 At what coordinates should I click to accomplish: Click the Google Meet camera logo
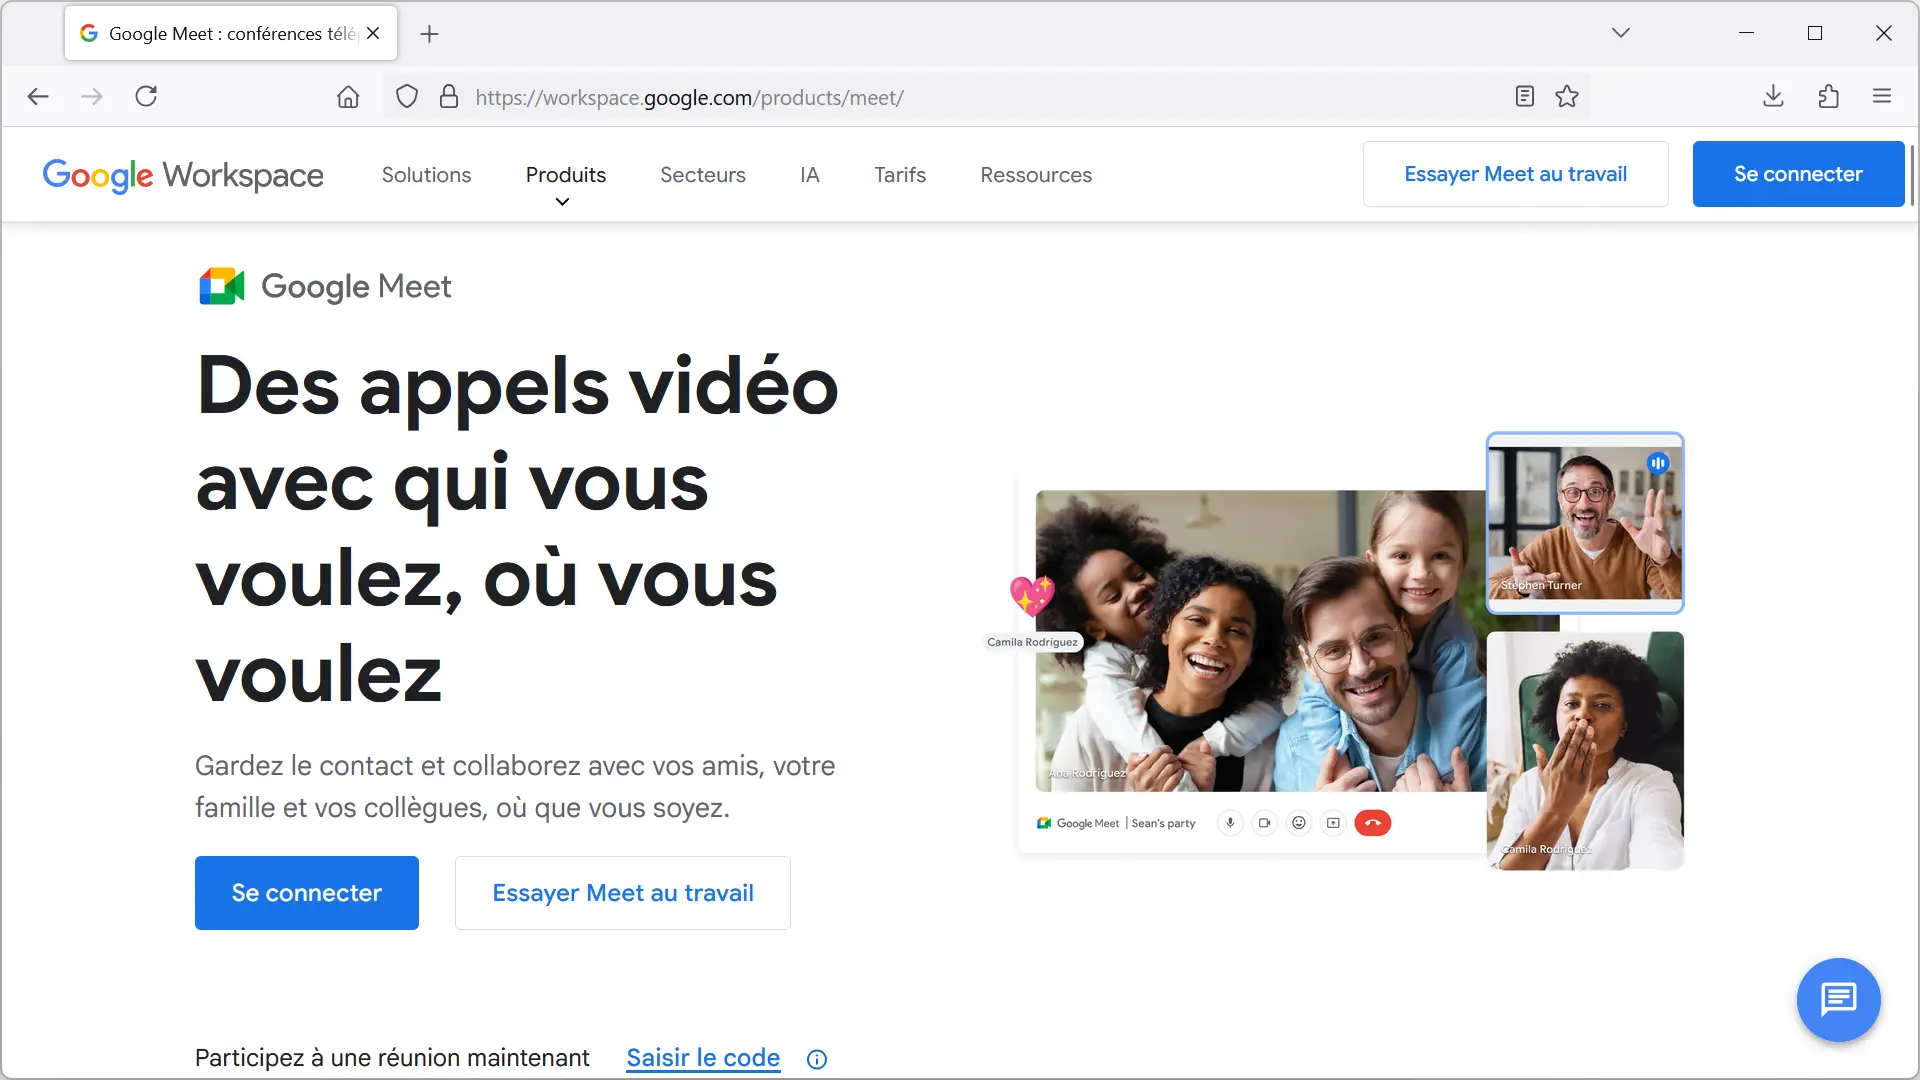pos(222,286)
